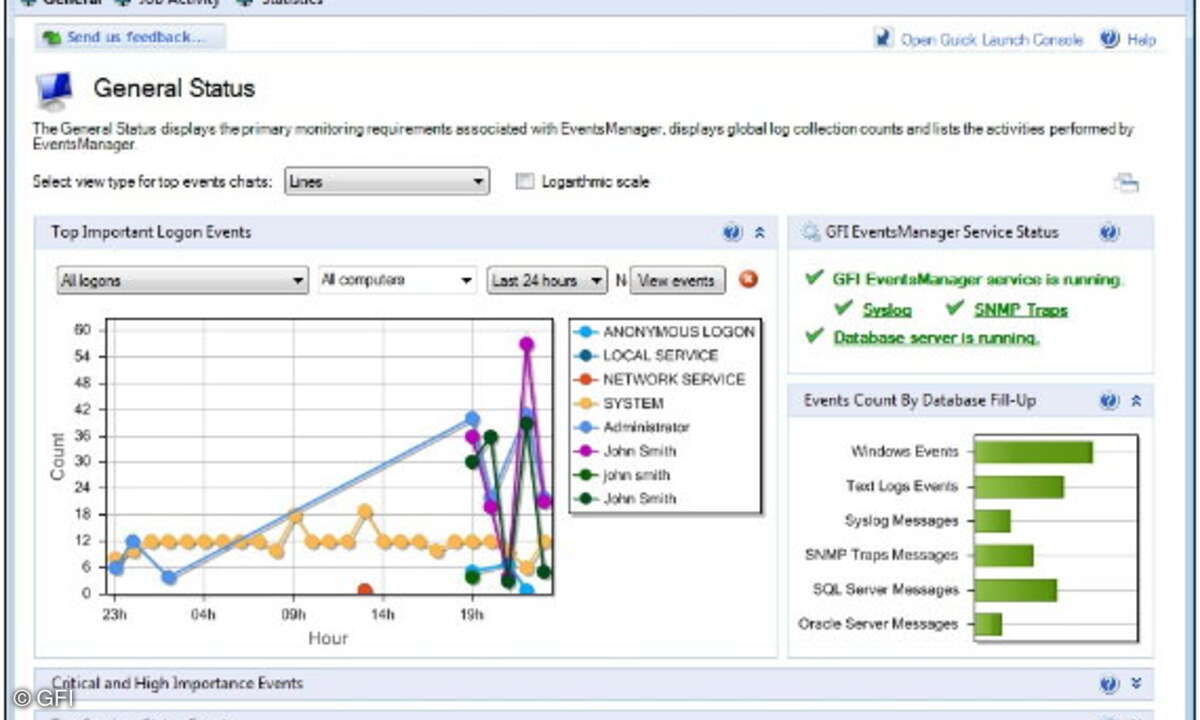Open help for EventsManager Service Status
The height and width of the screenshot is (720, 1200).
[x=1109, y=232]
